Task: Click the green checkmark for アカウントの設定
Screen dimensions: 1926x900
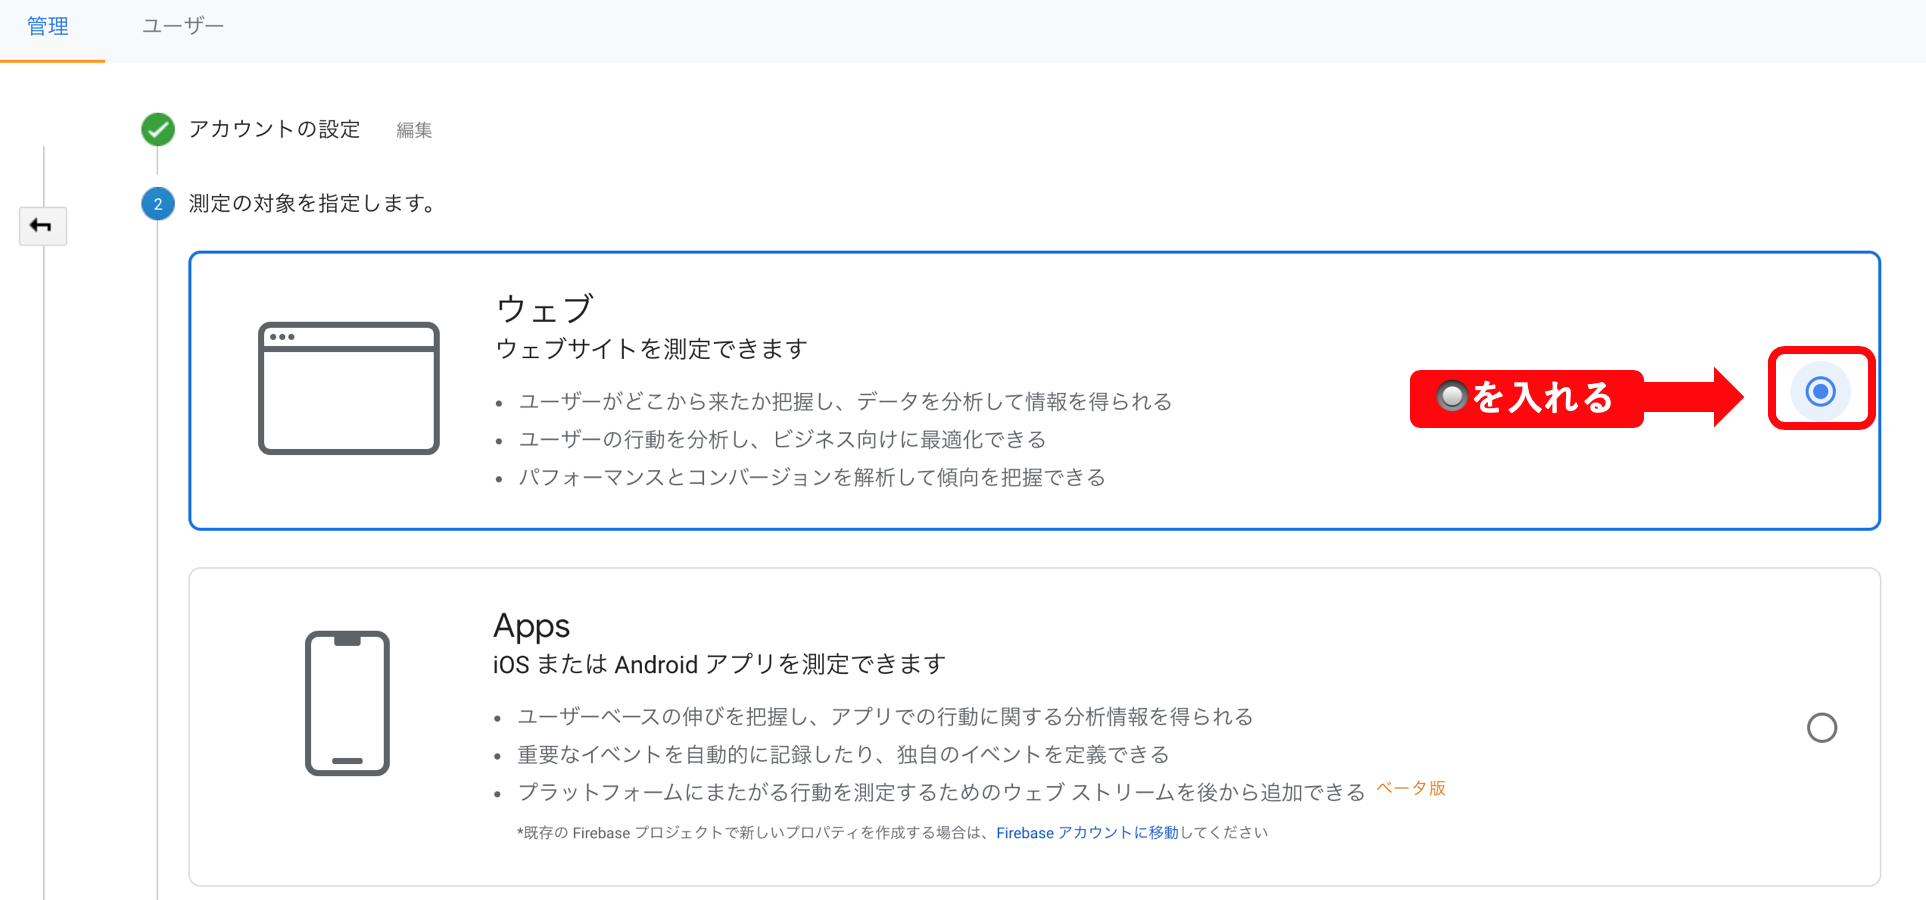Action: click(158, 129)
